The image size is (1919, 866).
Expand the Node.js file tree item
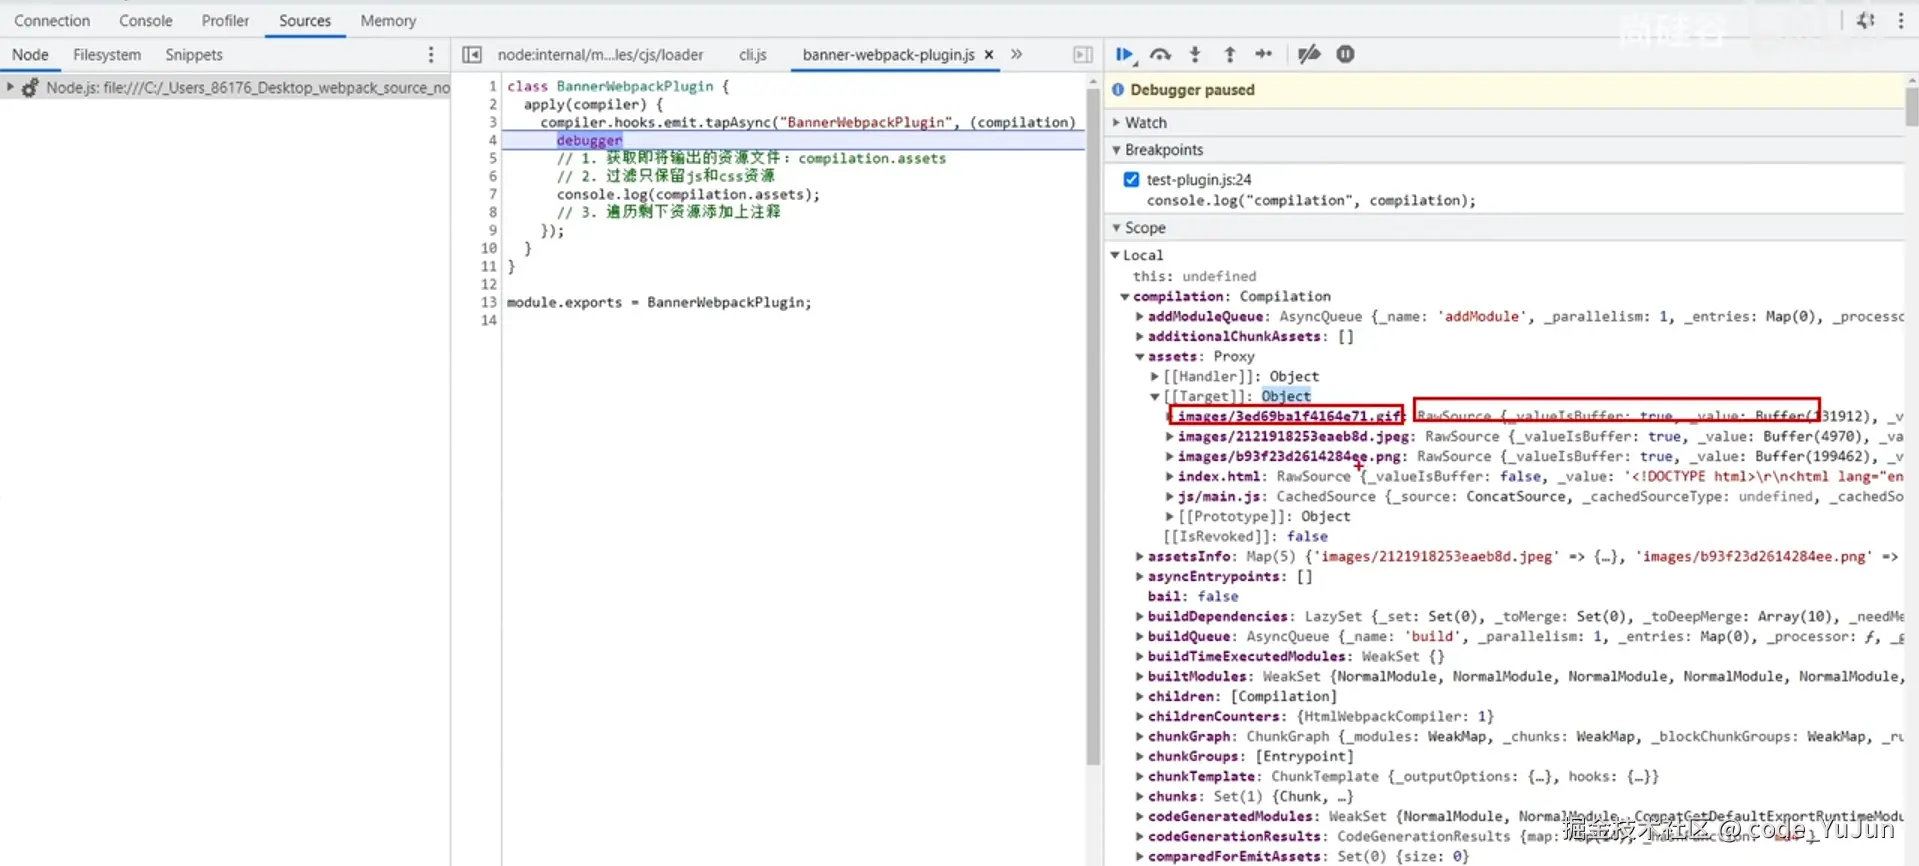click(x=10, y=88)
